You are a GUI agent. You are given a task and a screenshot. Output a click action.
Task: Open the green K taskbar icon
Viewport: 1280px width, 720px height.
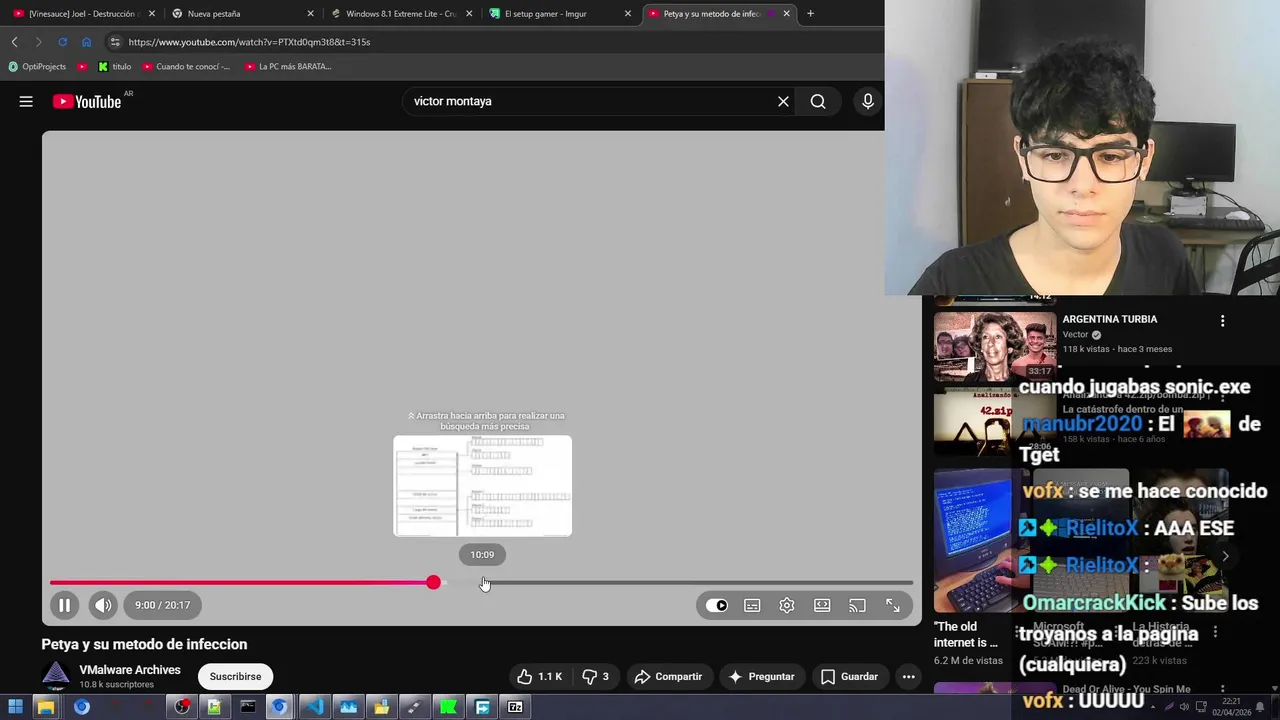coord(448,707)
